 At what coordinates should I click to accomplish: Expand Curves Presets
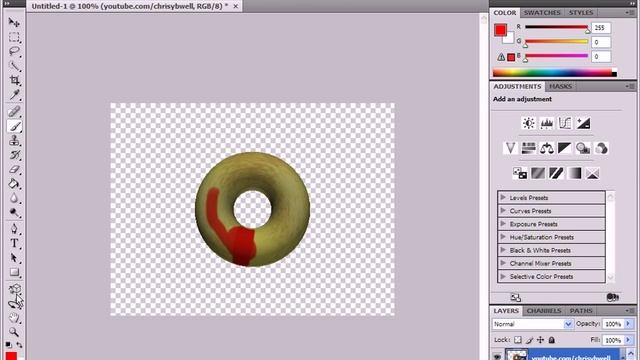pos(503,211)
